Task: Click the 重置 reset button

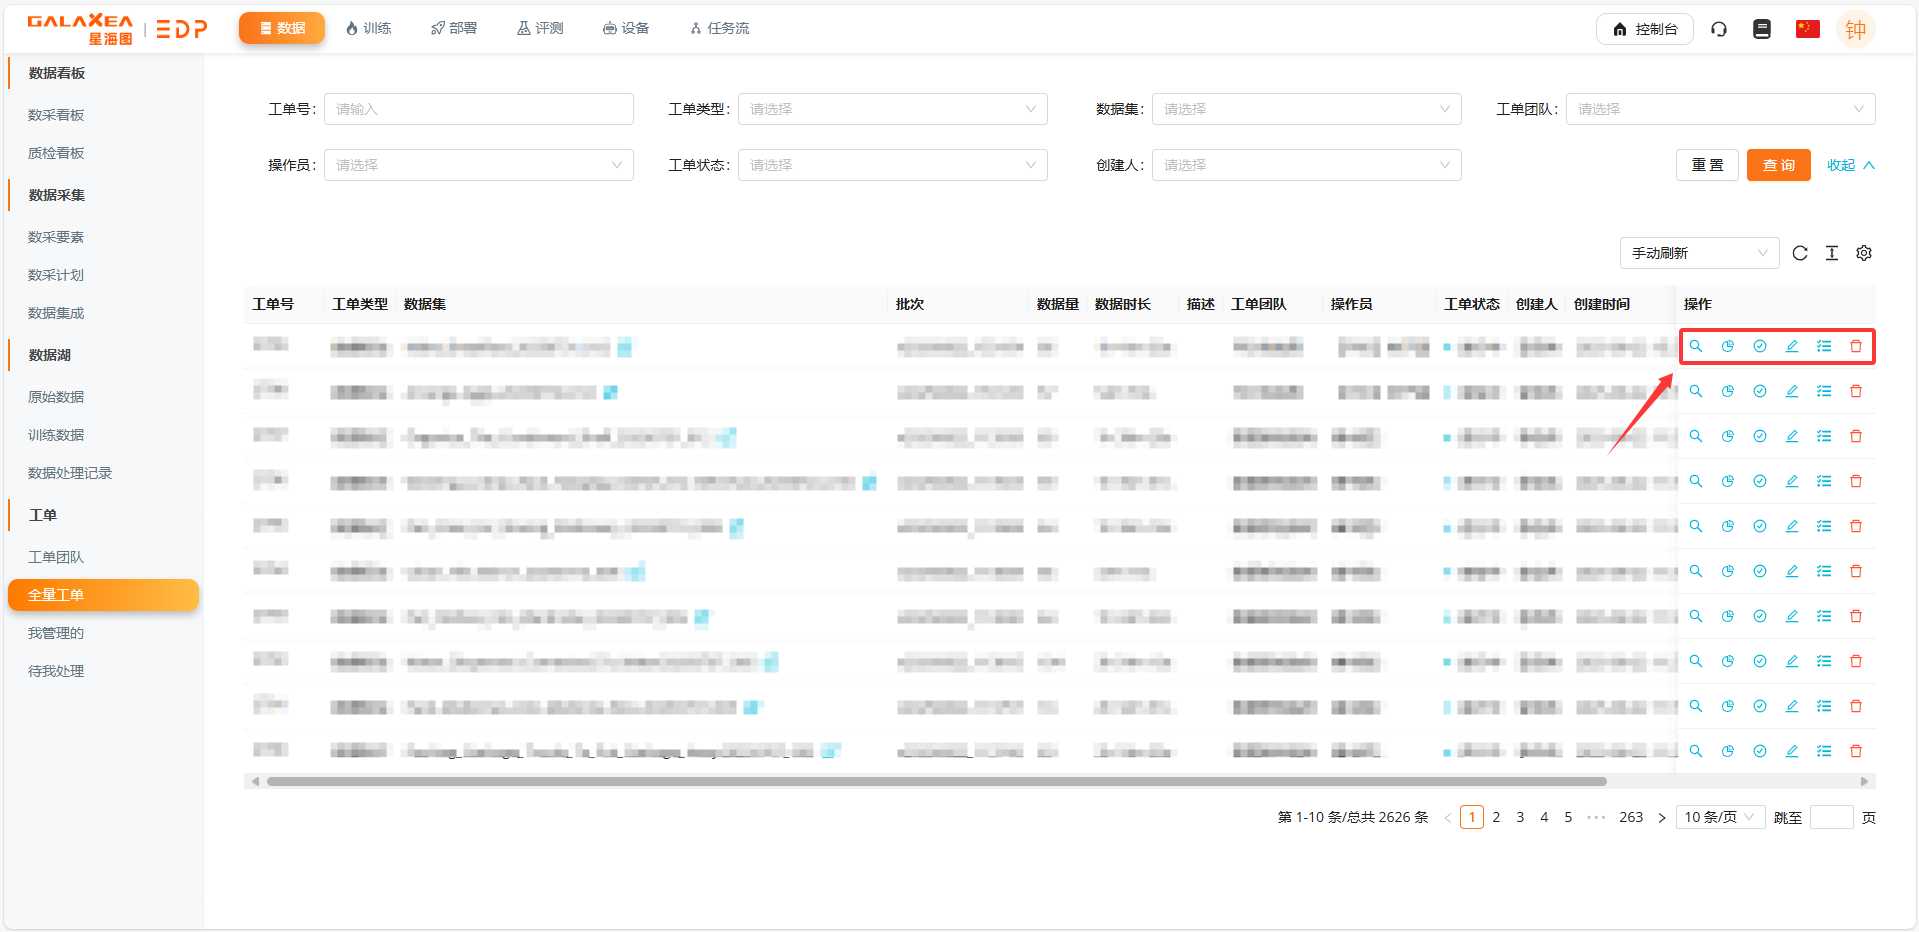Action: click(1707, 165)
